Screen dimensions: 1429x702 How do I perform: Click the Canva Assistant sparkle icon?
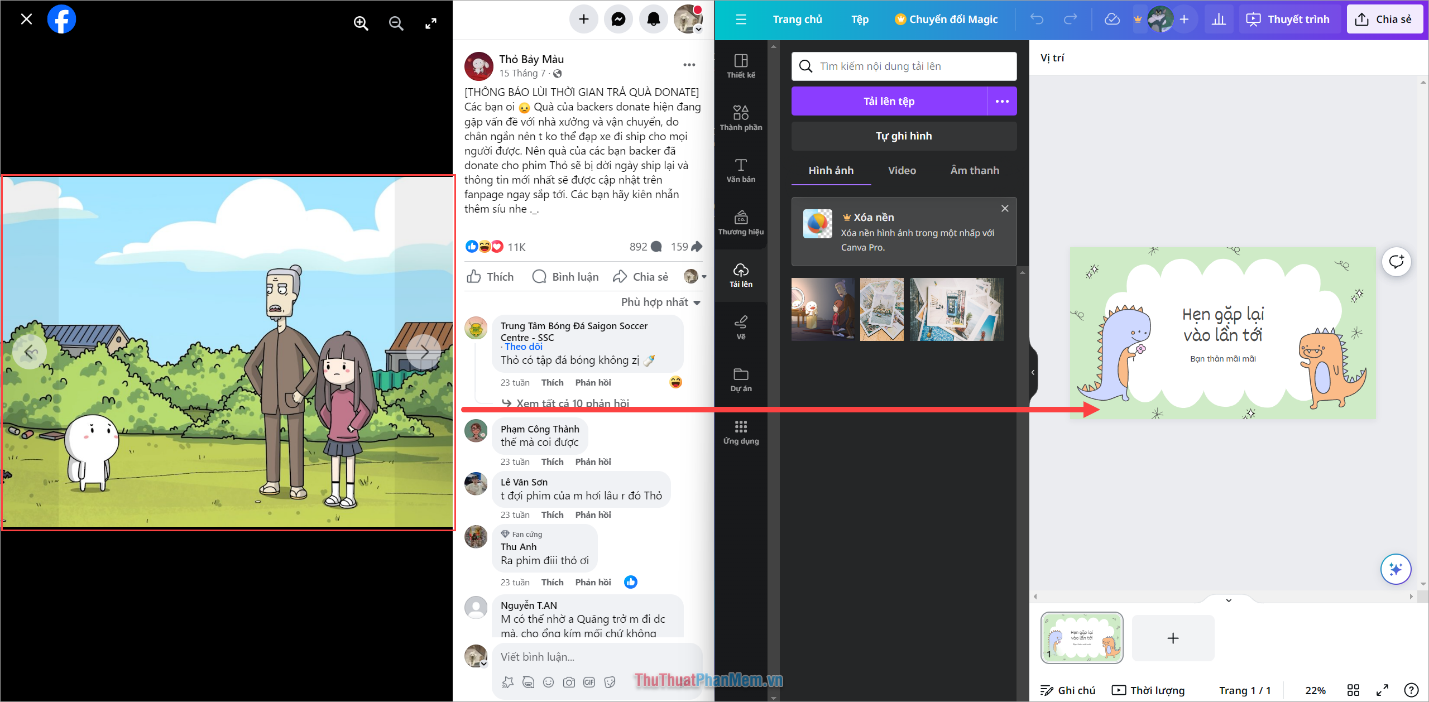tap(1395, 568)
